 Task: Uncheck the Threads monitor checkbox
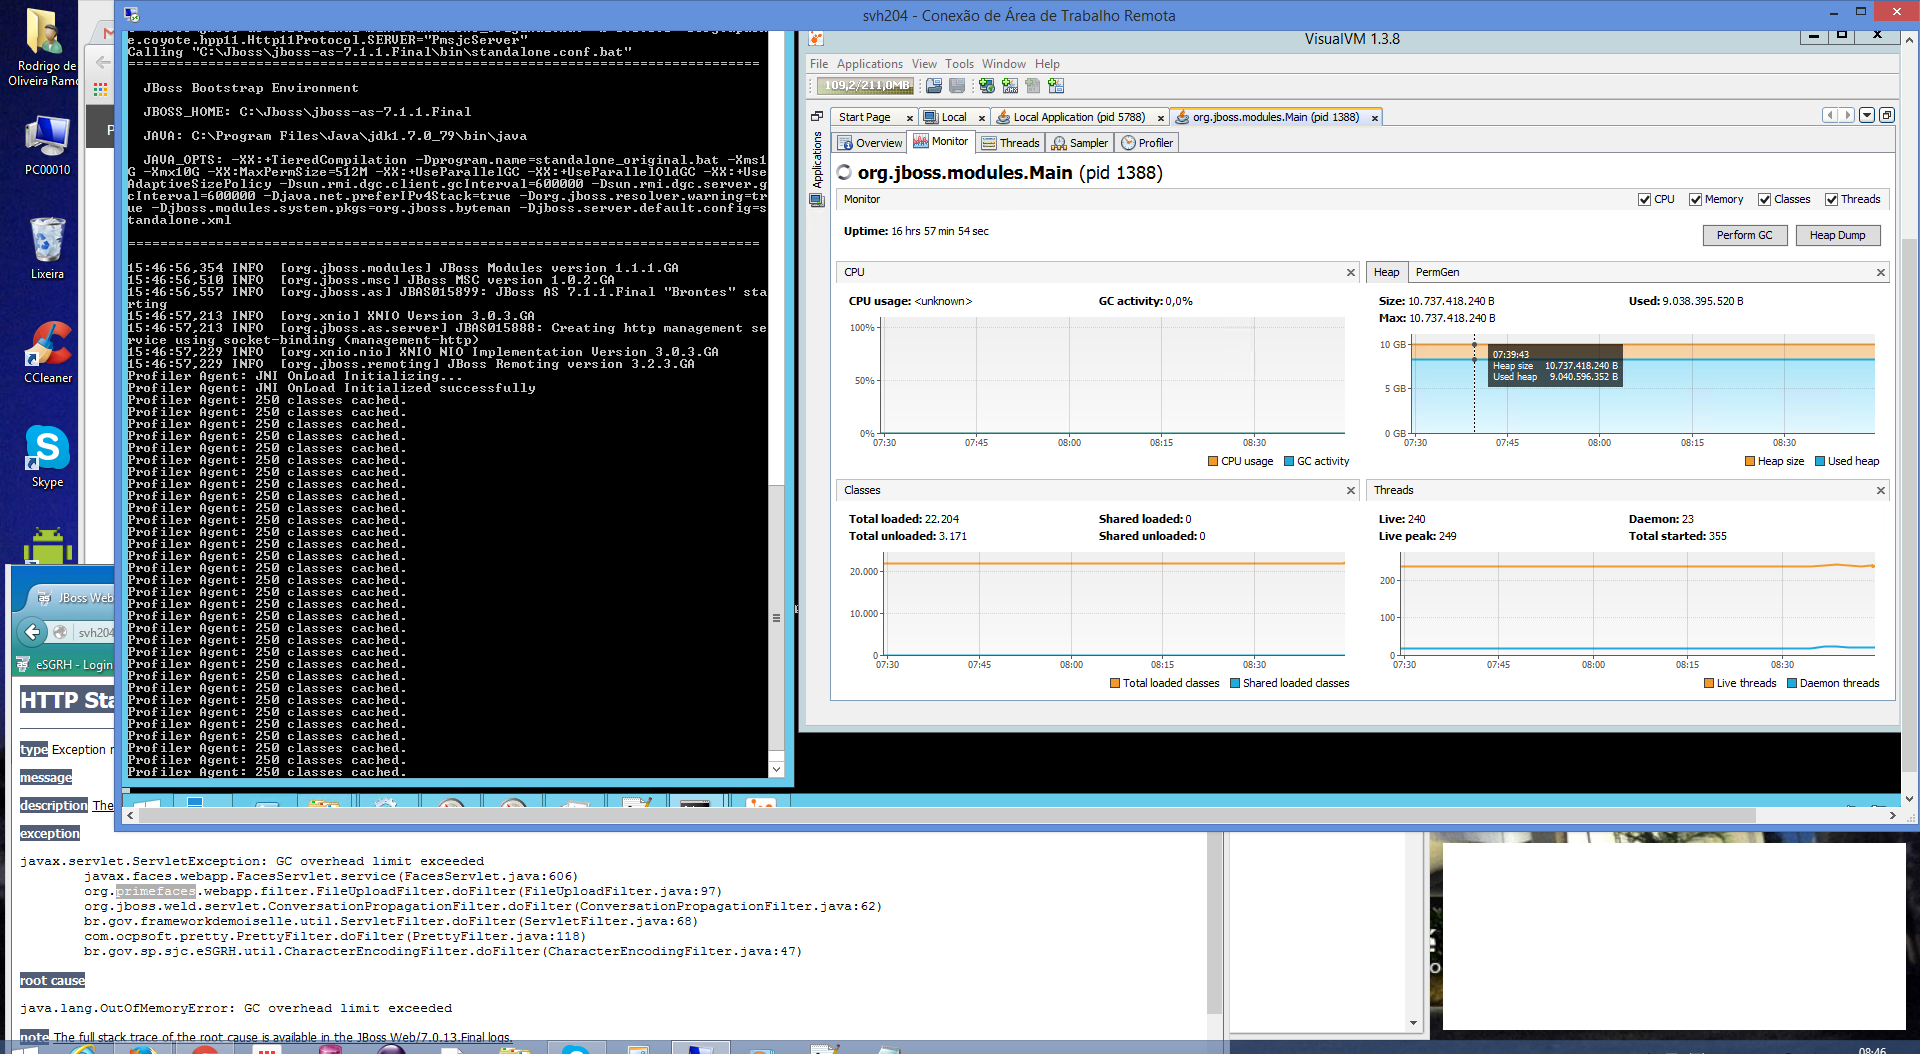[x=1831, y=199]
